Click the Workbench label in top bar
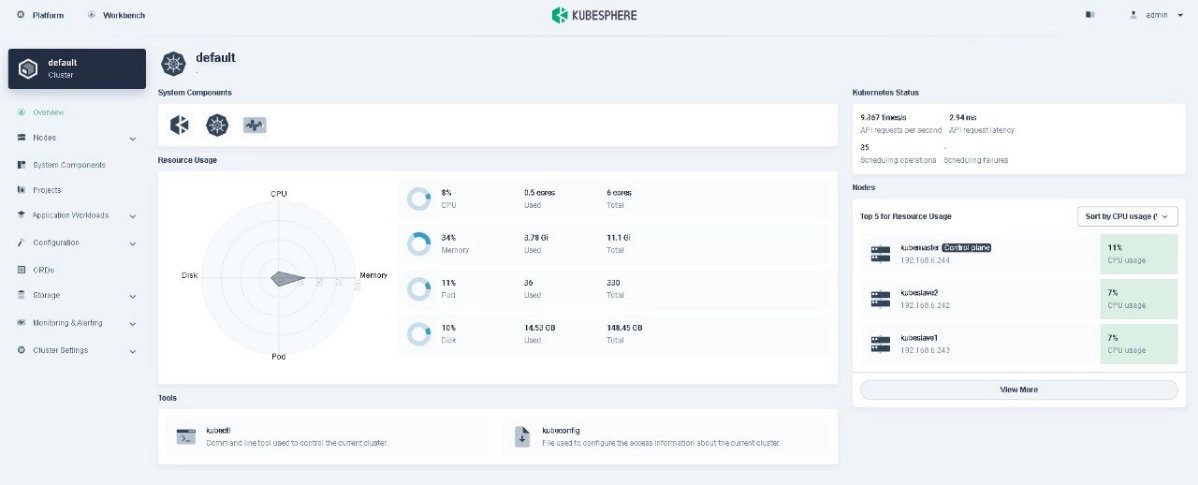Image resolution: width=1198 pixels, height=485 pixels. coord(124,15)
